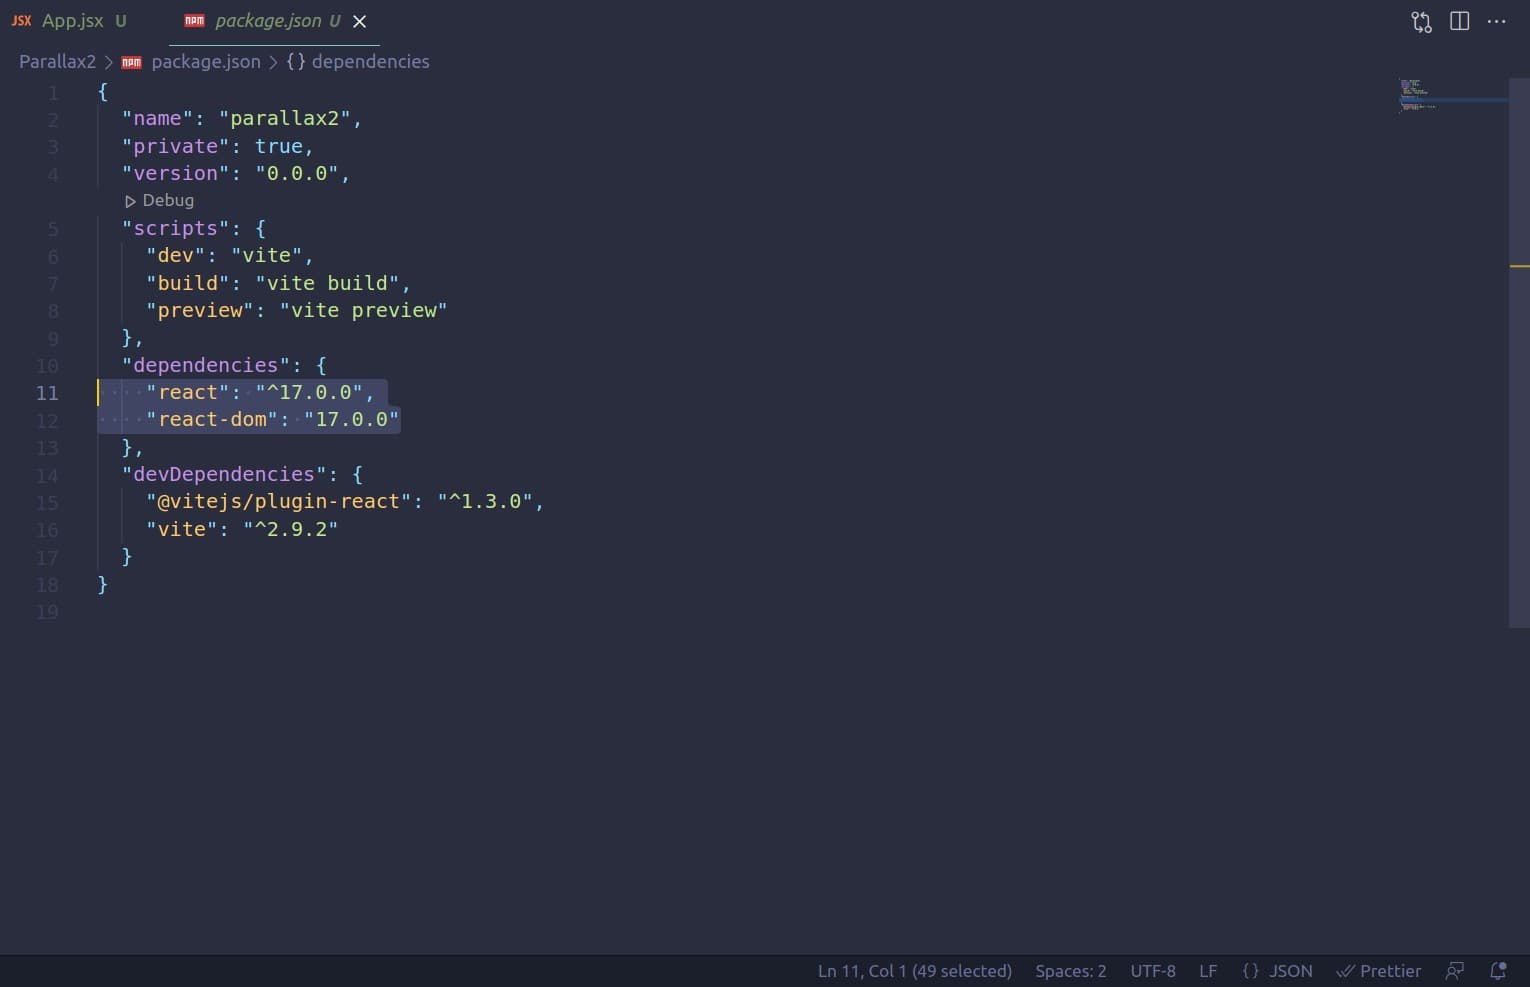Open the feedback icon in status bar

1455,970
